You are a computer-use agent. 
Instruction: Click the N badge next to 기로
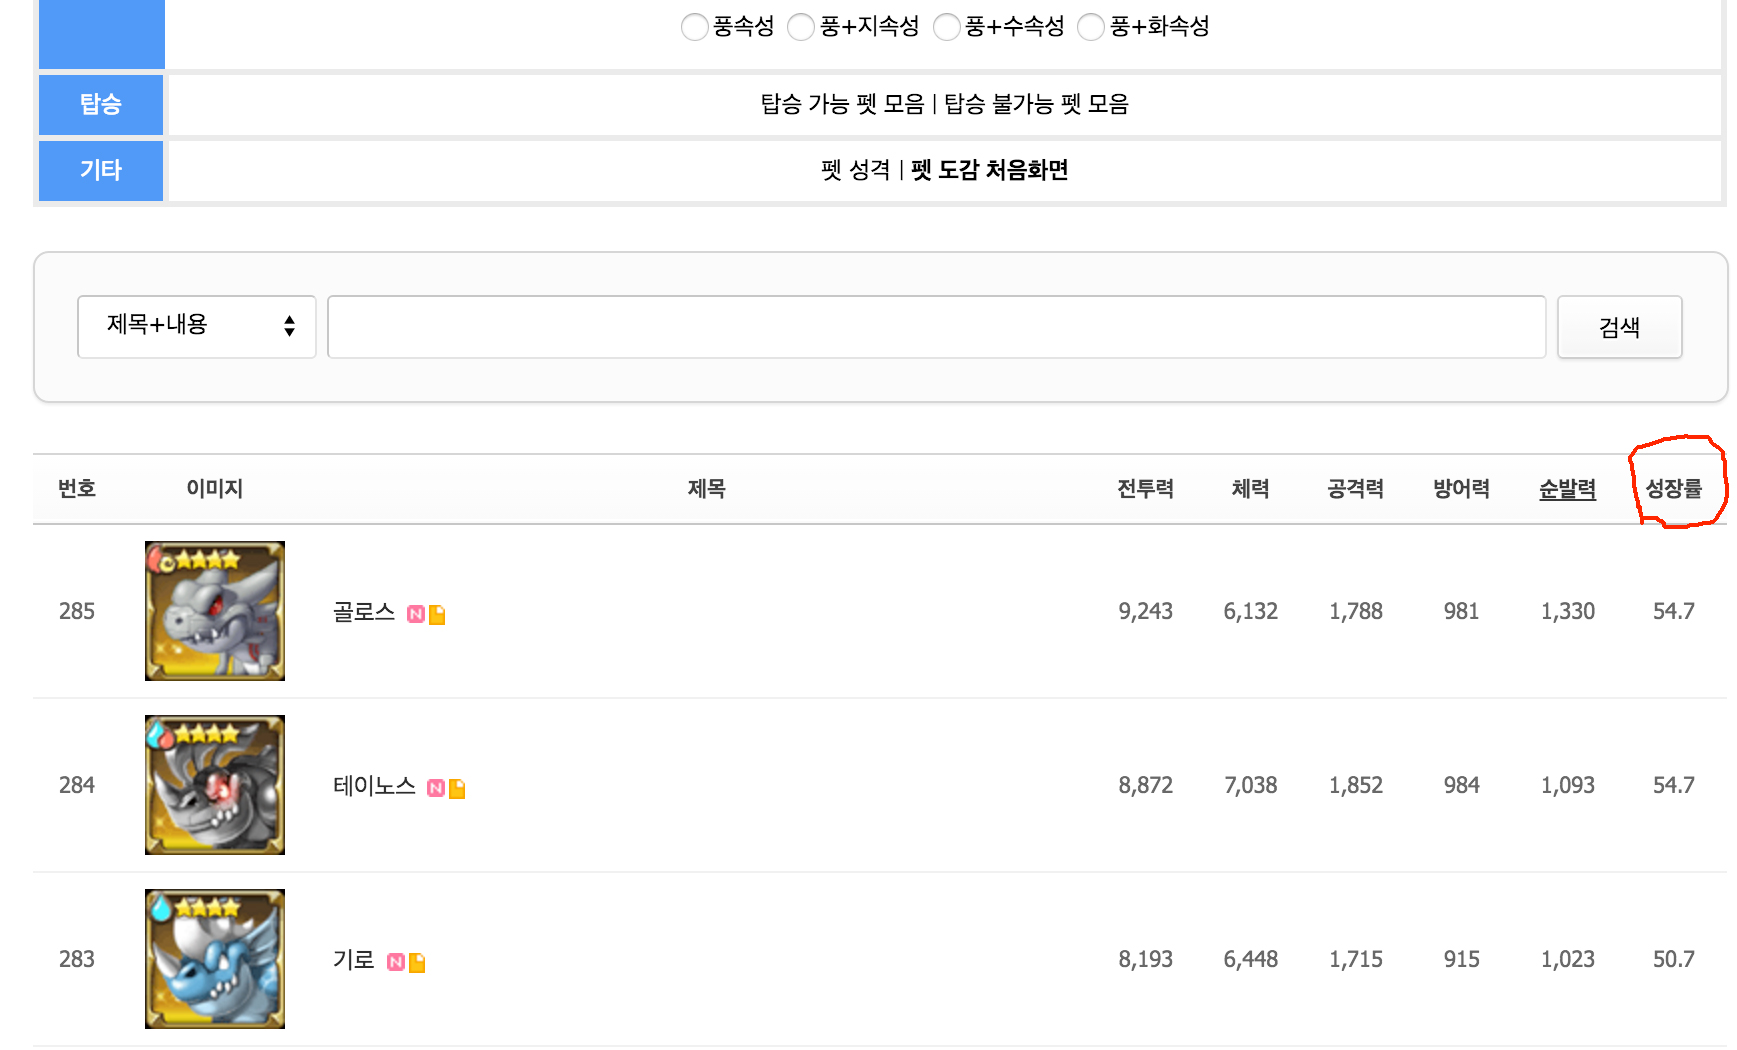tap(396, 962)
